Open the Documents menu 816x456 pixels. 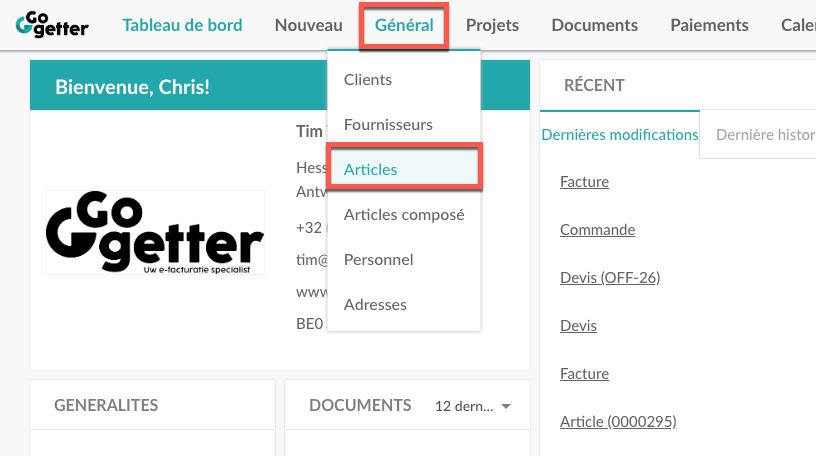pos(594,25)
